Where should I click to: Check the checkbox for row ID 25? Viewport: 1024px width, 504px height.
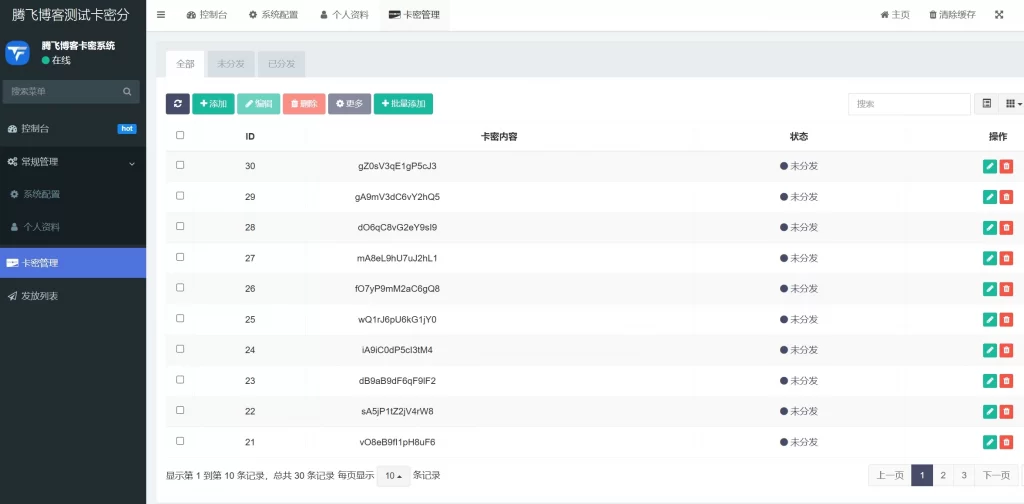tap(180, 319)
